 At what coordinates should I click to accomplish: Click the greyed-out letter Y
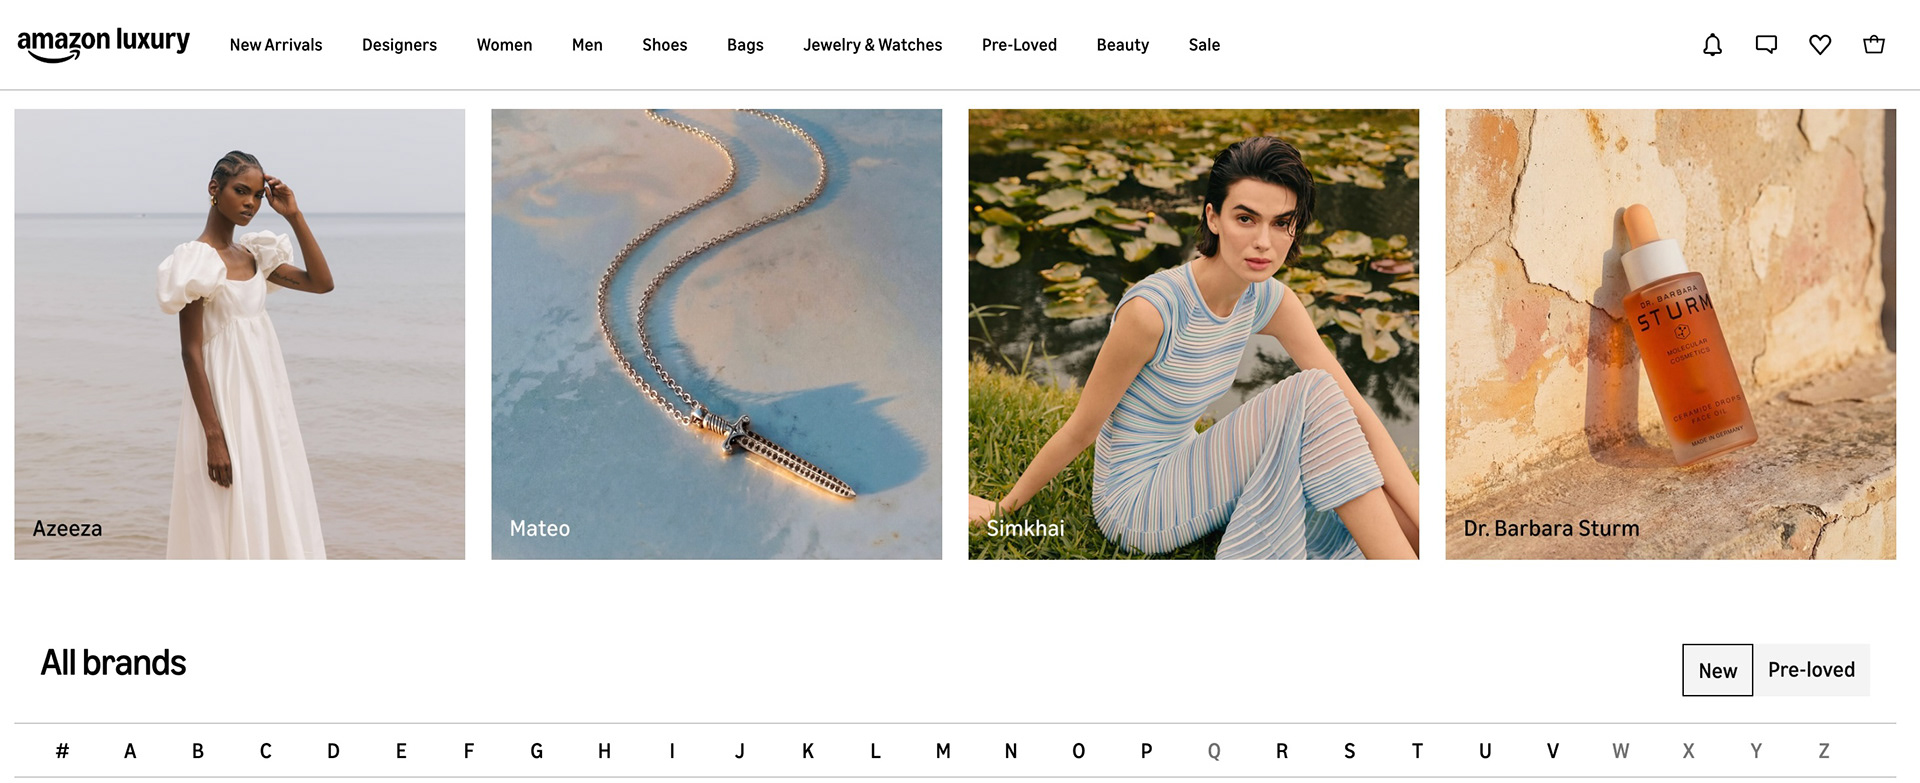click(x=1756, y=751)
